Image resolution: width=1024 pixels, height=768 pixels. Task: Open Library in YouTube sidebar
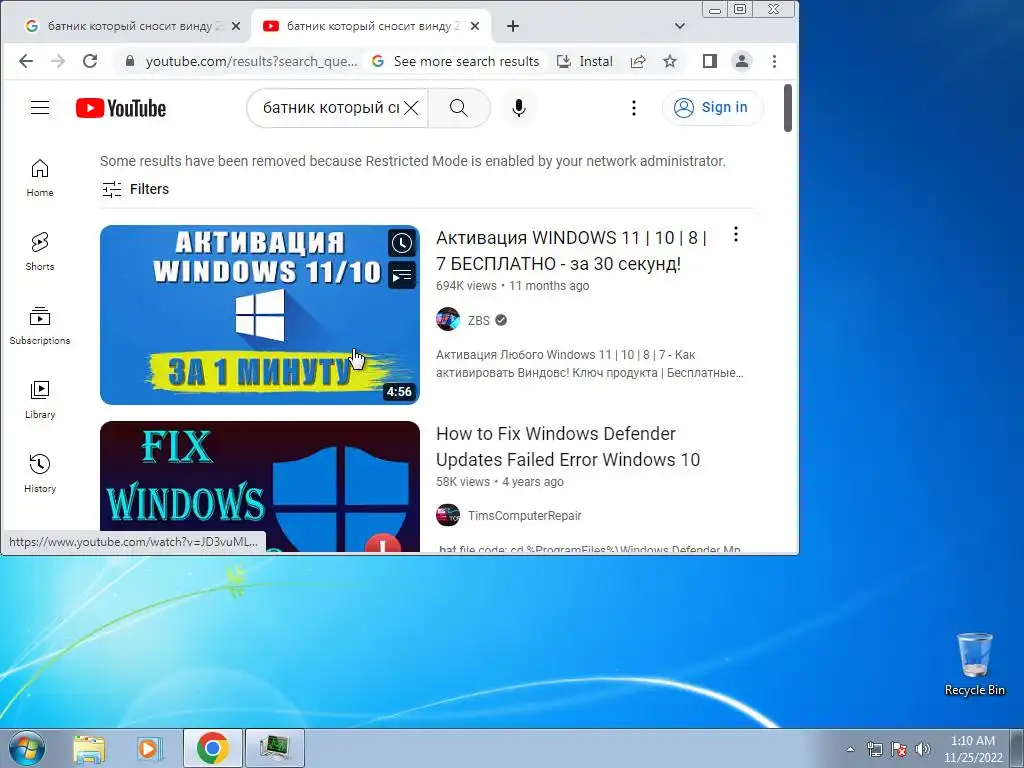pos(40,399)
